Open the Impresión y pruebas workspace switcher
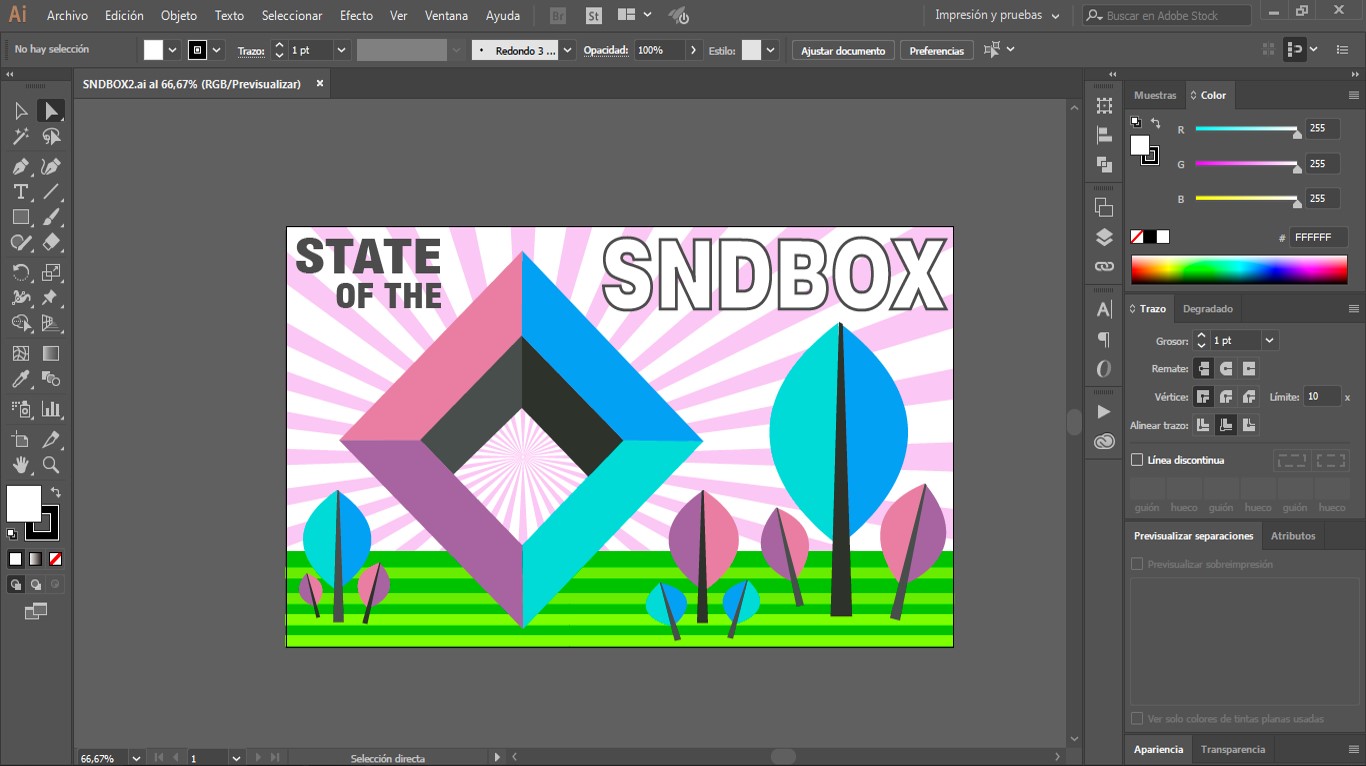The width and height of the screenshot is (1366, 766). click(997, 15)
